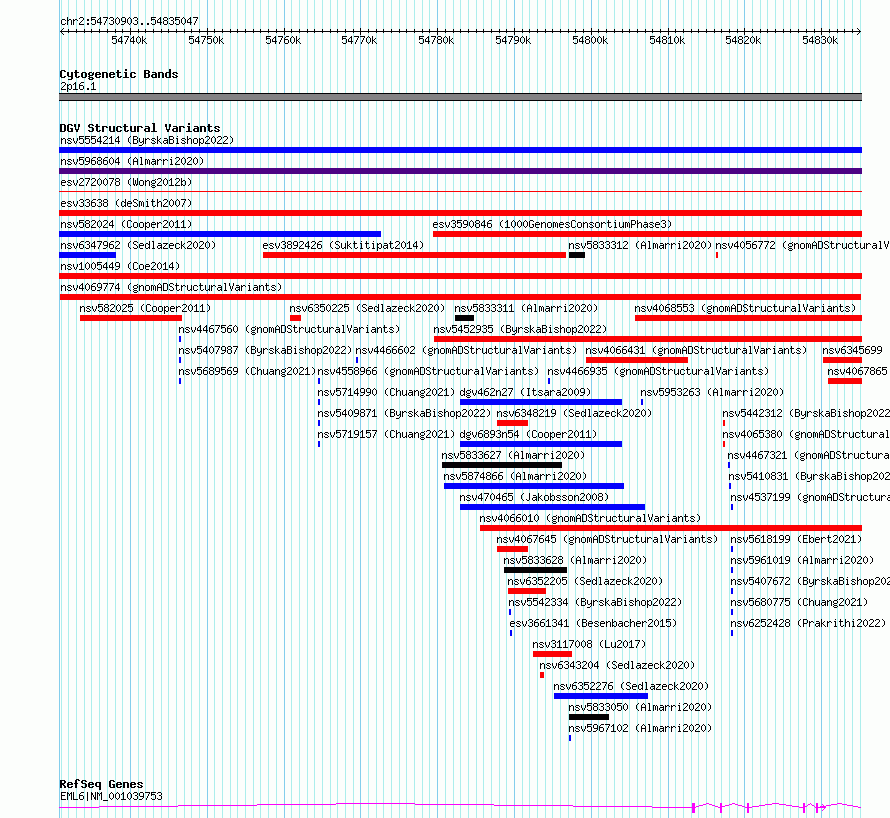Open nsv5409871 (ByrskaBishop2022) variant
890x818 pixels.
pos(404,413)
